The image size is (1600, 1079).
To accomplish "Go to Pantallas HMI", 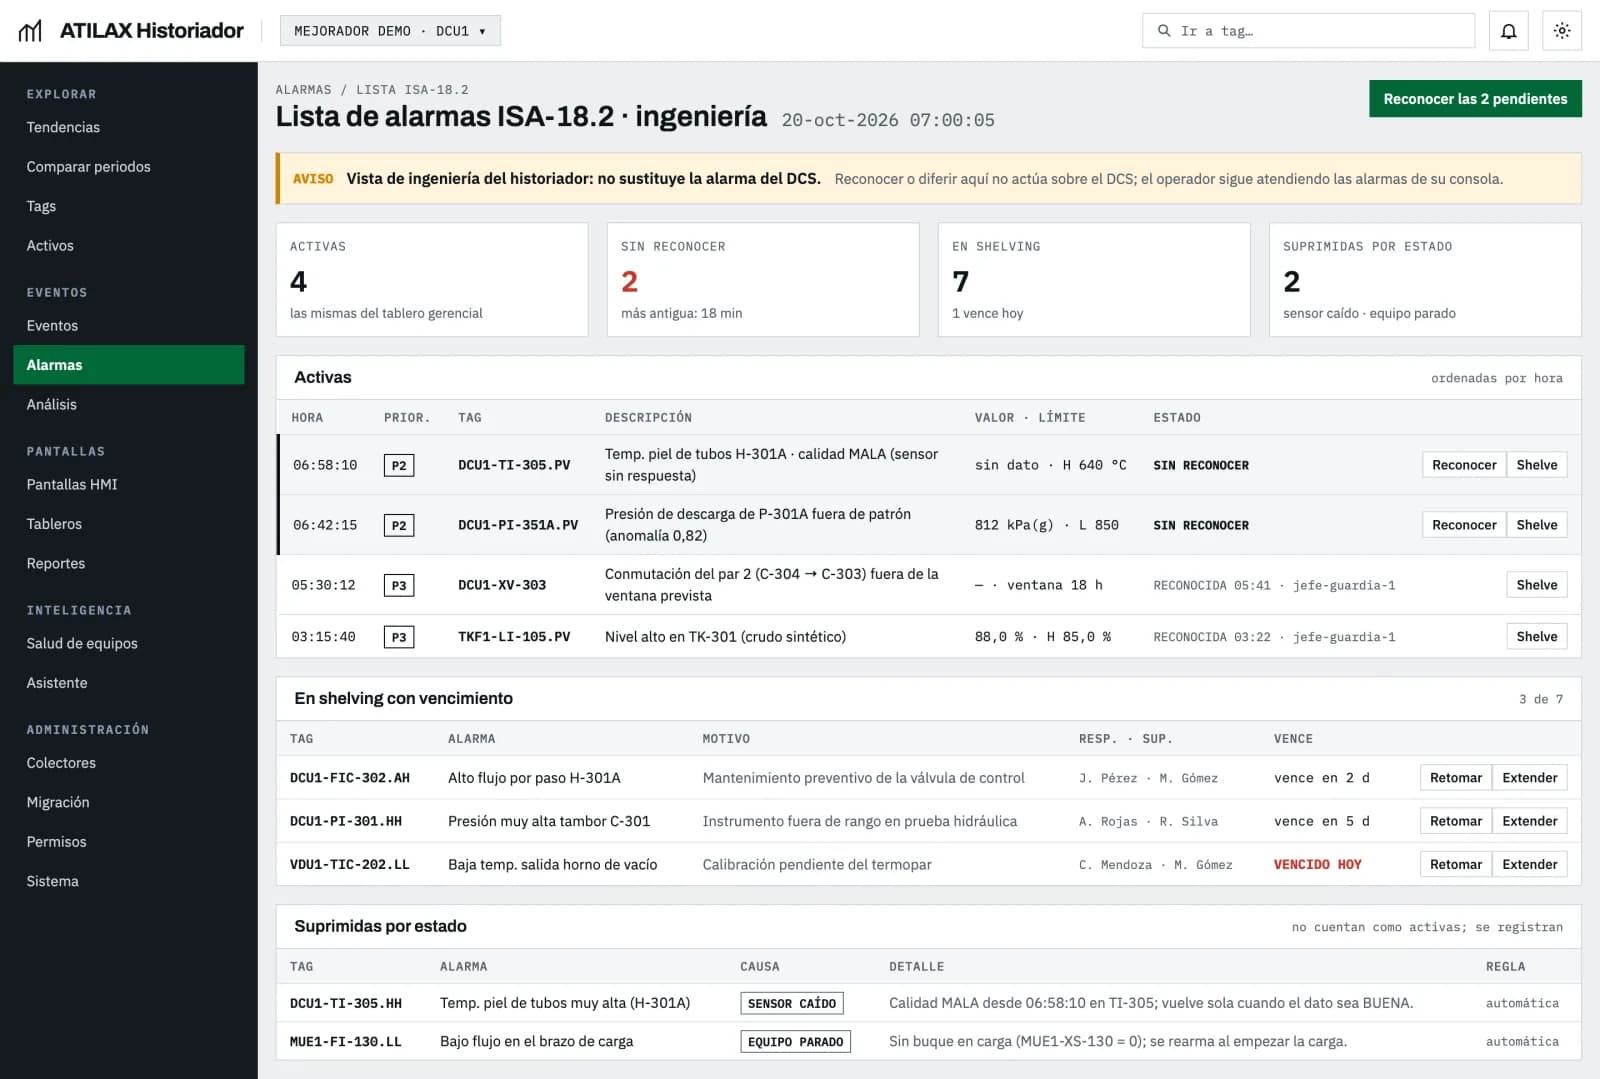I will tap(129, 484).
